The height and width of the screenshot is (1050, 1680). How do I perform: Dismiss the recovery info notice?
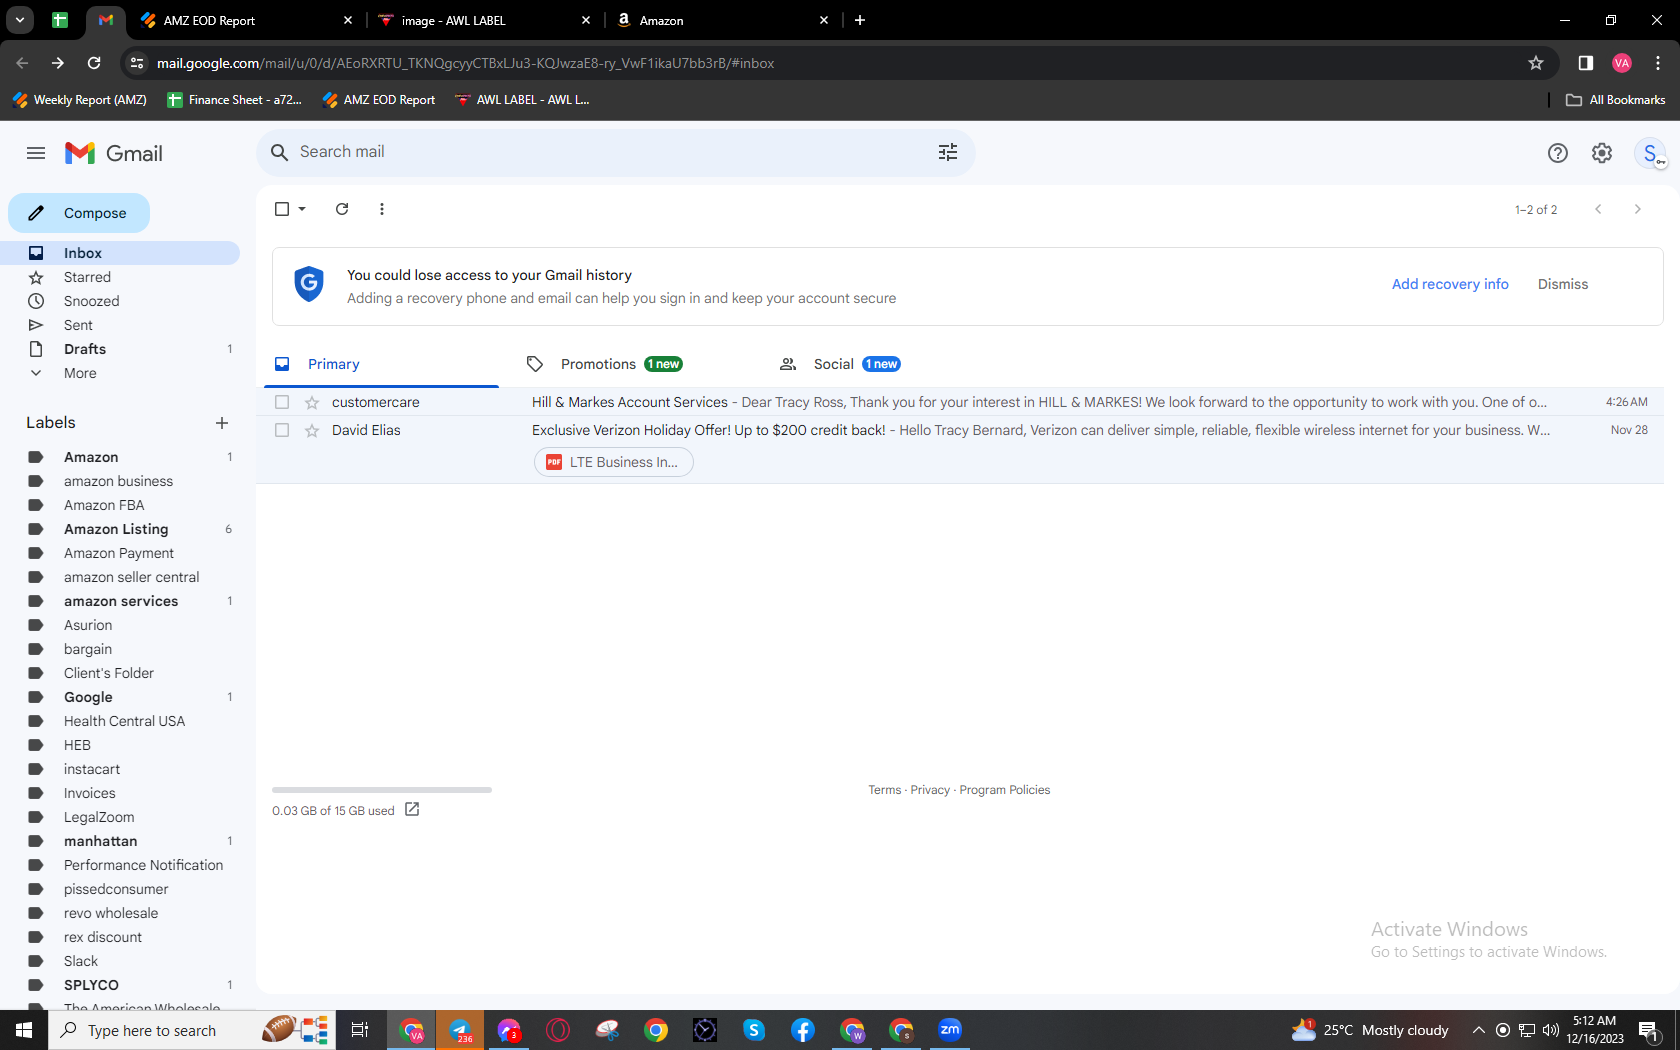click(x=1563, y=284)
